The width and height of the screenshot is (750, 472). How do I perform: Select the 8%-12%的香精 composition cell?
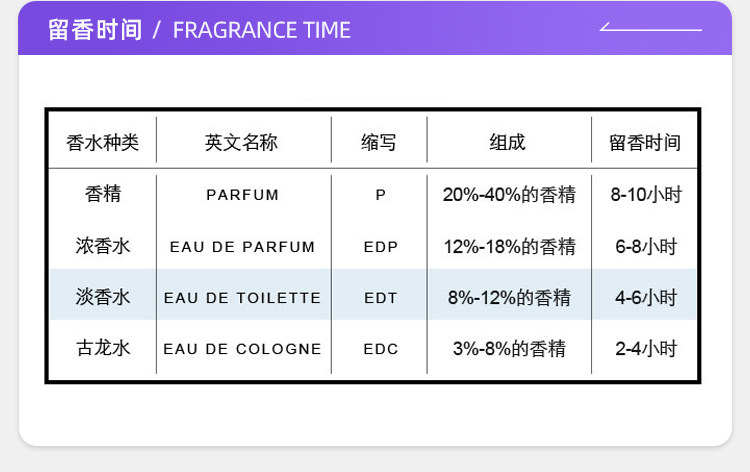tap(508, 297)
